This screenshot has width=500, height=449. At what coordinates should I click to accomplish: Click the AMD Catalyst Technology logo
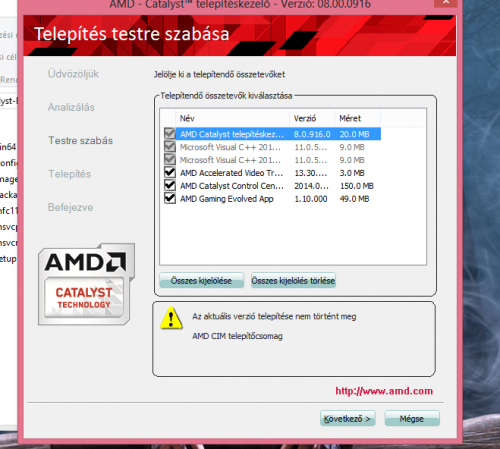[x=86, y=284]
